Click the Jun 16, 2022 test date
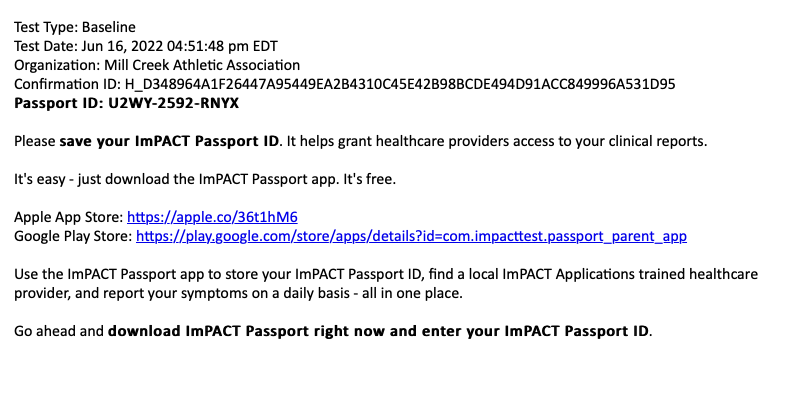 pos(122,47)
